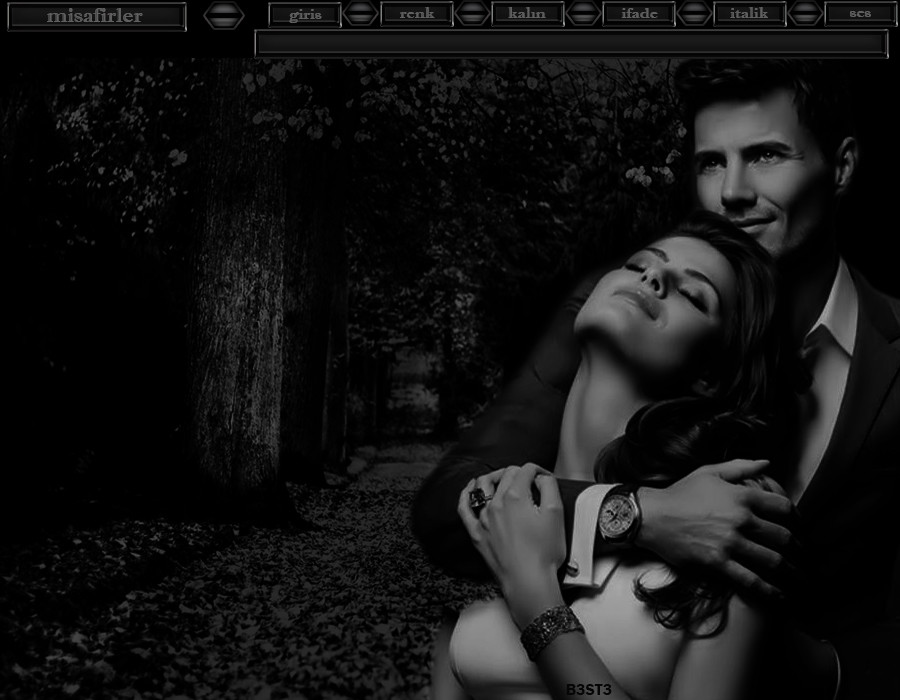Screen dimensions: 900x700
Task: Click the woman's bracelet in the image
Action: click(x=551, y=629)
